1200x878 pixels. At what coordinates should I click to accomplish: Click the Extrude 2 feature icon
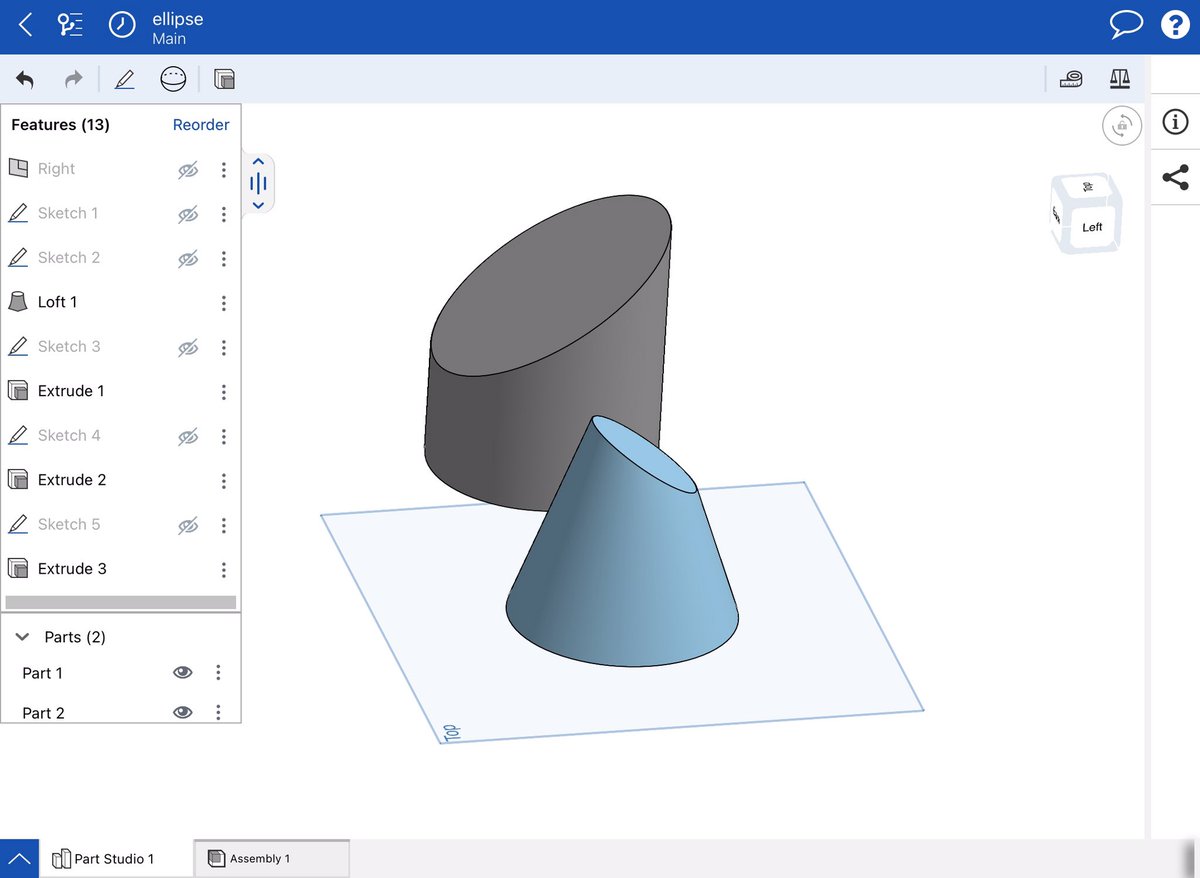coord(18,480)
